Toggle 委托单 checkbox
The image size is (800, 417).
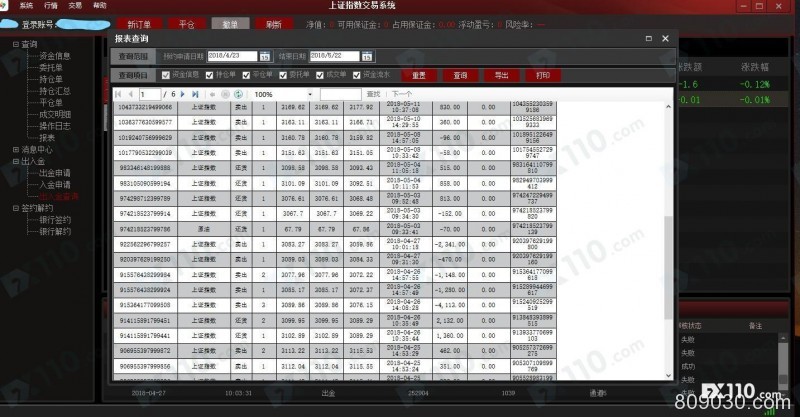point(283,75)
